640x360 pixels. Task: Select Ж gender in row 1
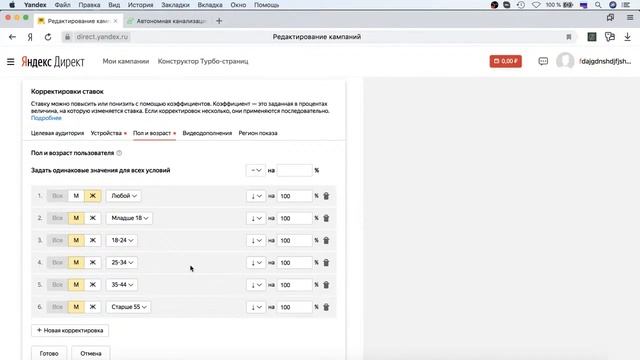tap(93, 196)
